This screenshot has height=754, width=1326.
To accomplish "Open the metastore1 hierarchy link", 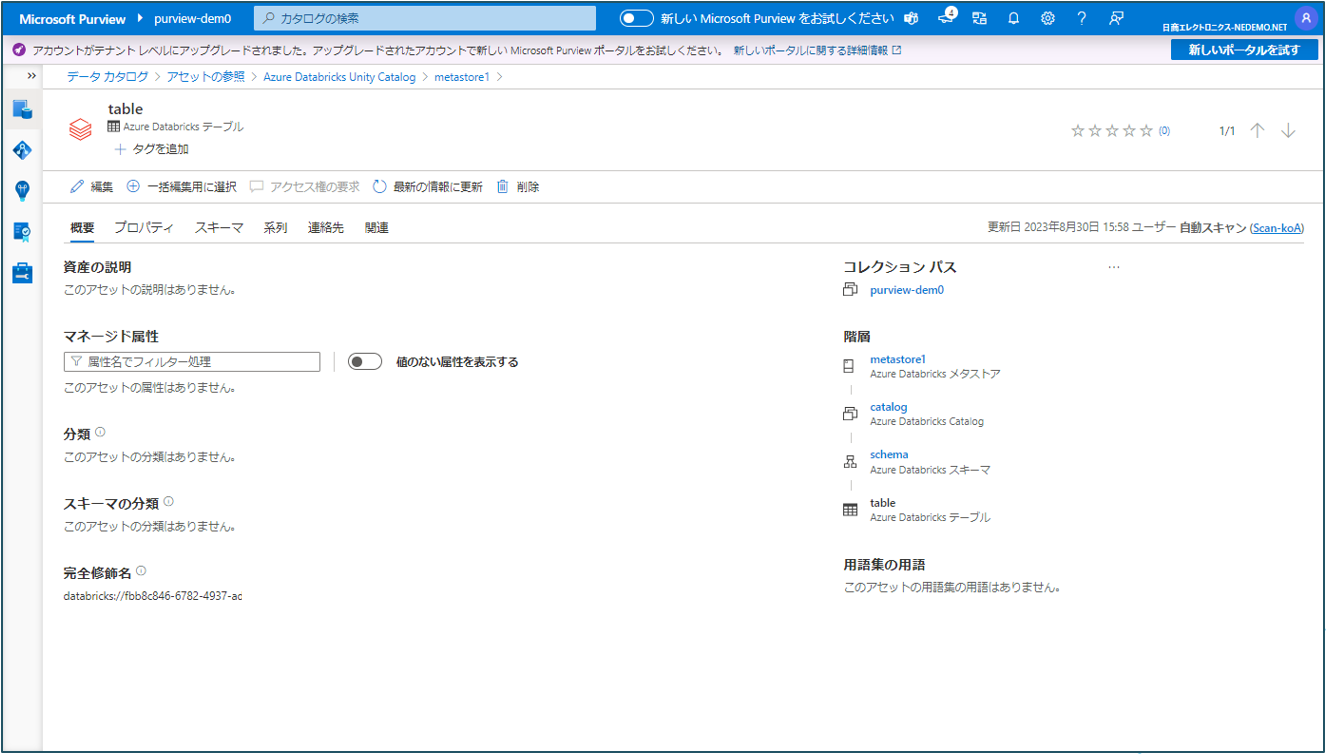I will click(898, 359).
